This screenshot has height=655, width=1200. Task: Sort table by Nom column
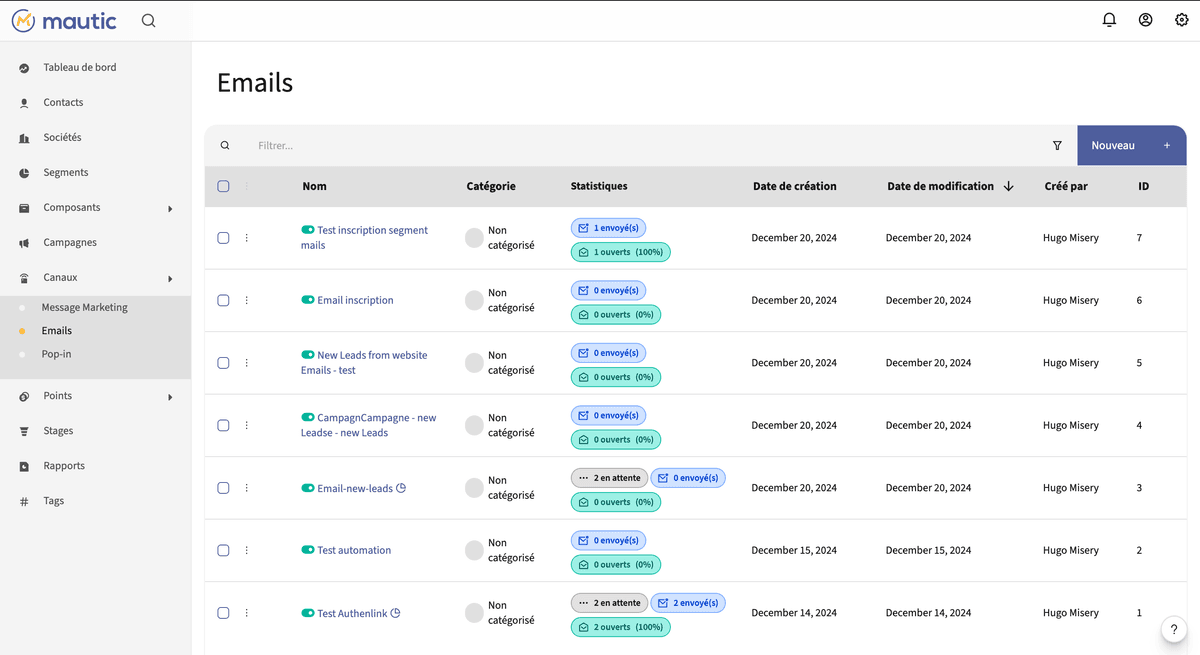click(x=314, y=186)
